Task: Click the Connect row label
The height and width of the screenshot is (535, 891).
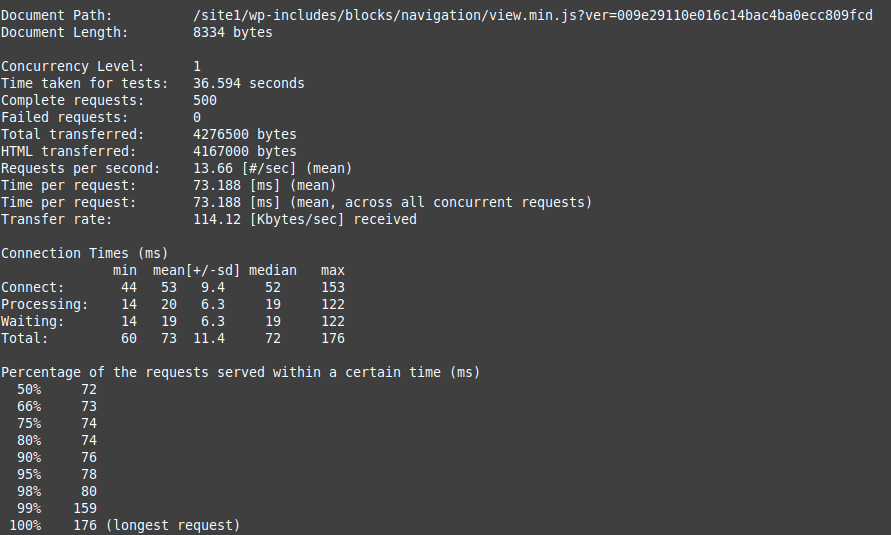Action: pos(32,287)
